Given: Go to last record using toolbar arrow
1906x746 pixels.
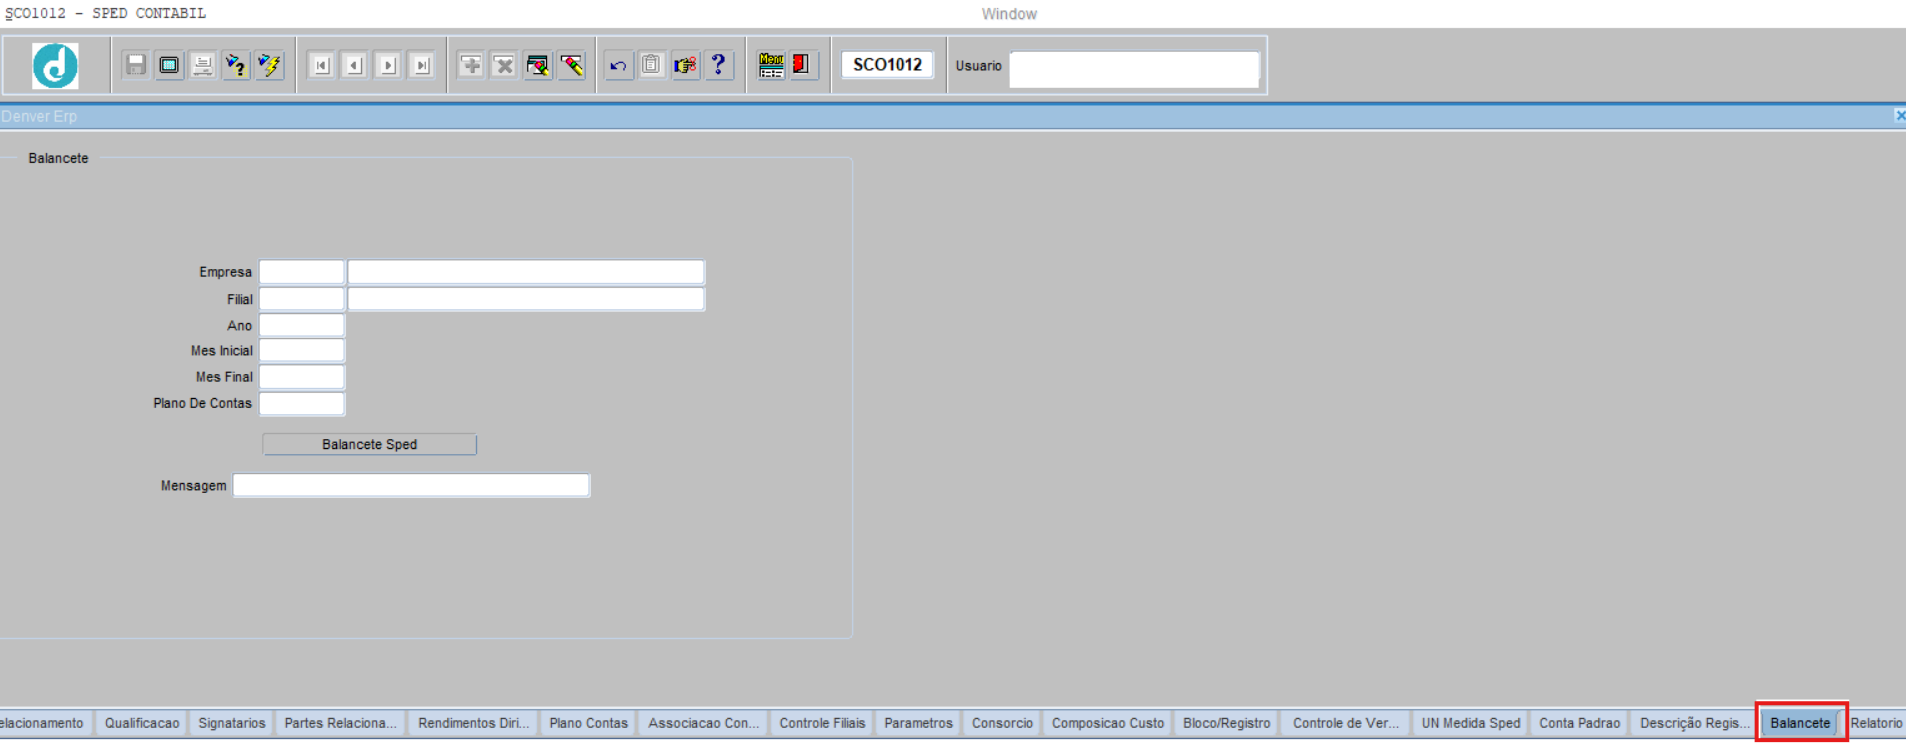Looking at the screenshot, I should coord(422,65).
